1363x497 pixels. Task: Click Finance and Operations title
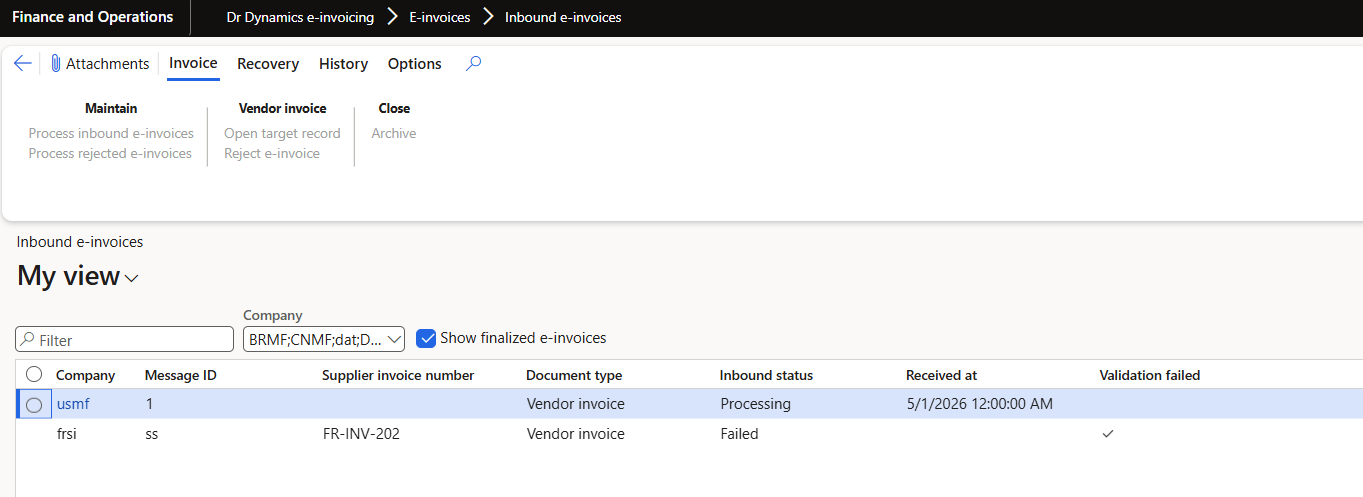(92, 17)
